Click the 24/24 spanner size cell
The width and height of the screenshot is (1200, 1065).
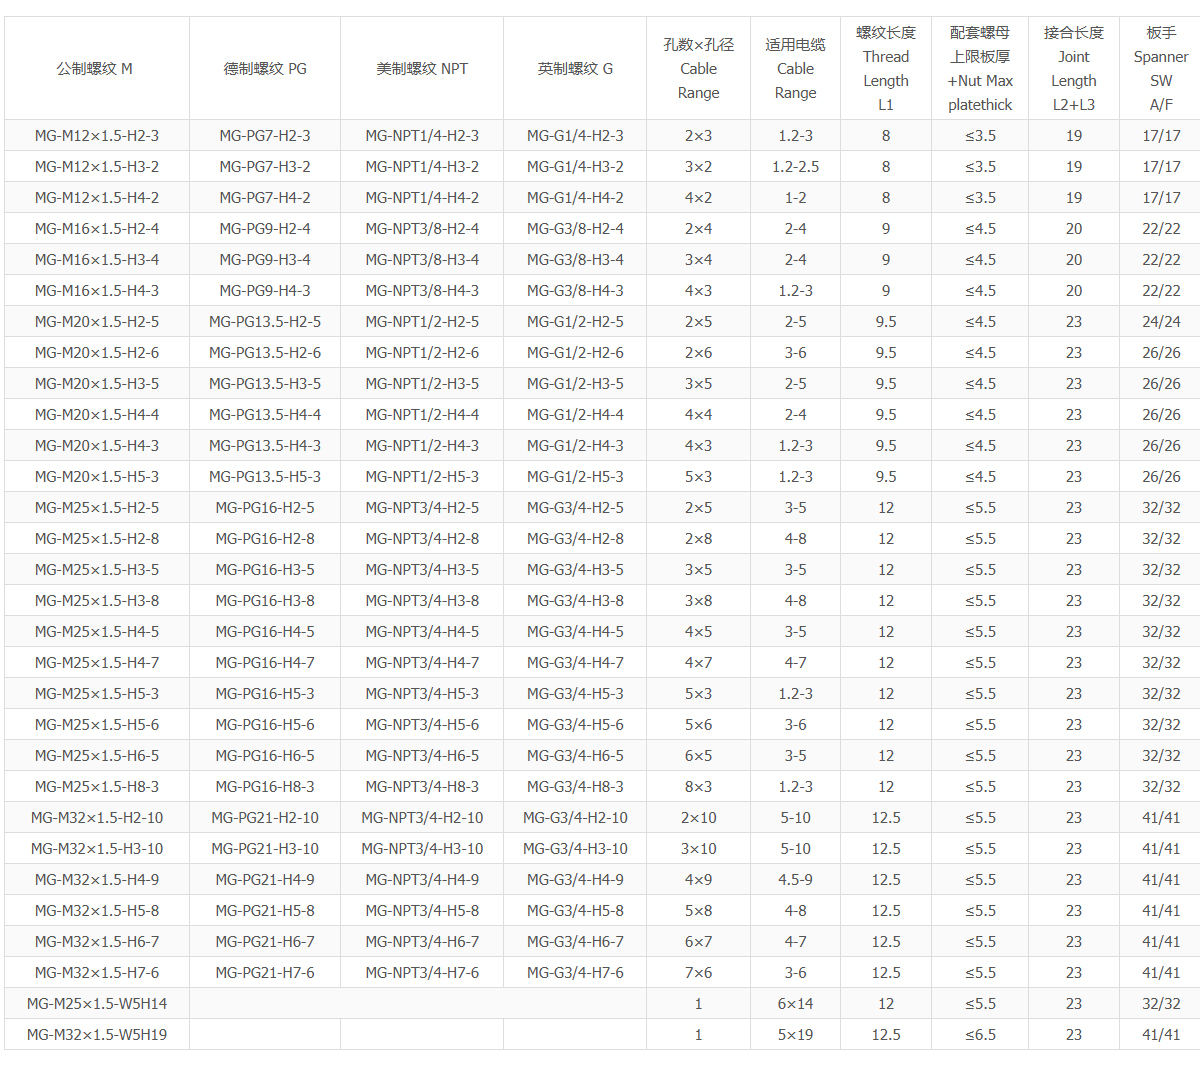pyautogui.click(x=1161, y=322)
